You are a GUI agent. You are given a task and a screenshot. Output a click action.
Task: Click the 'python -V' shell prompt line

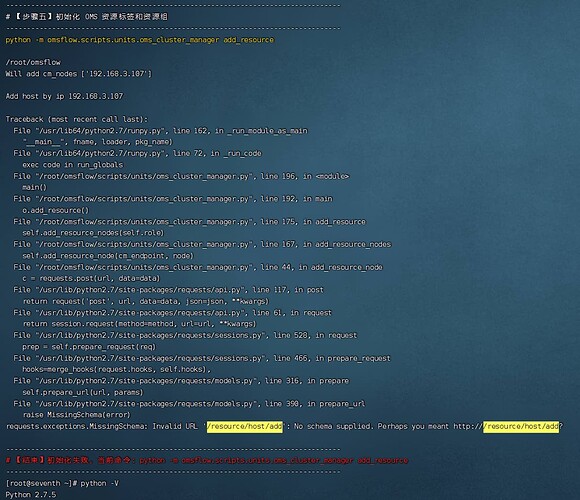click(62, 483)
